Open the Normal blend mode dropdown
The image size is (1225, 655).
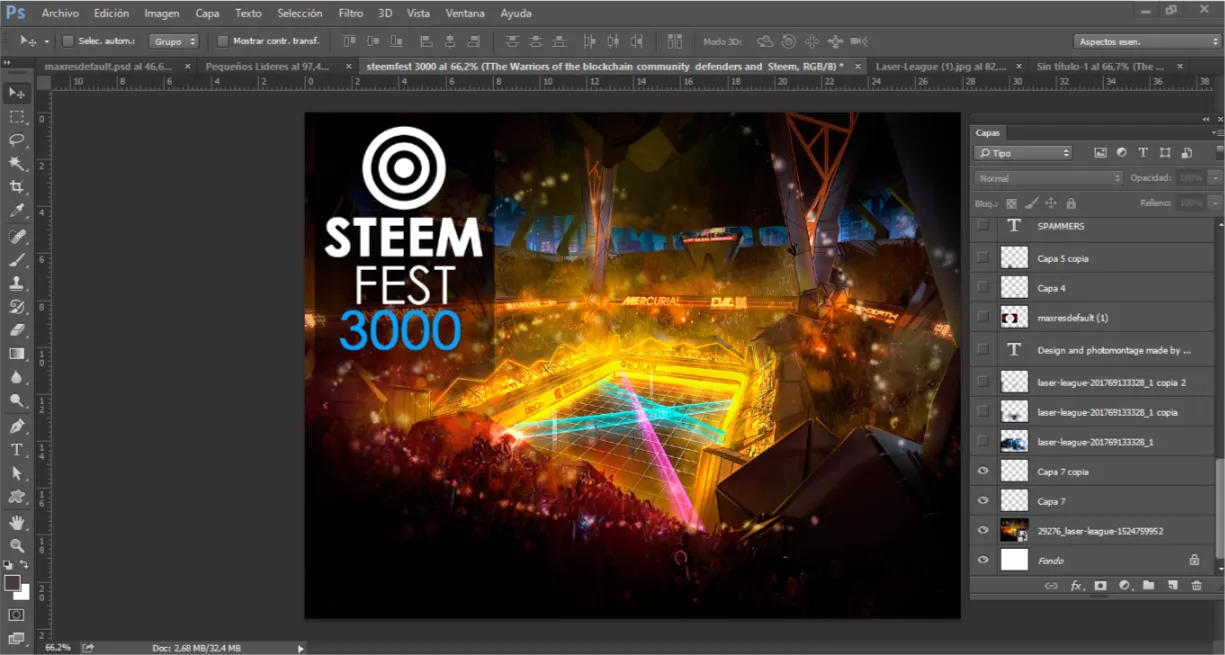click(x=1049, y=178)
